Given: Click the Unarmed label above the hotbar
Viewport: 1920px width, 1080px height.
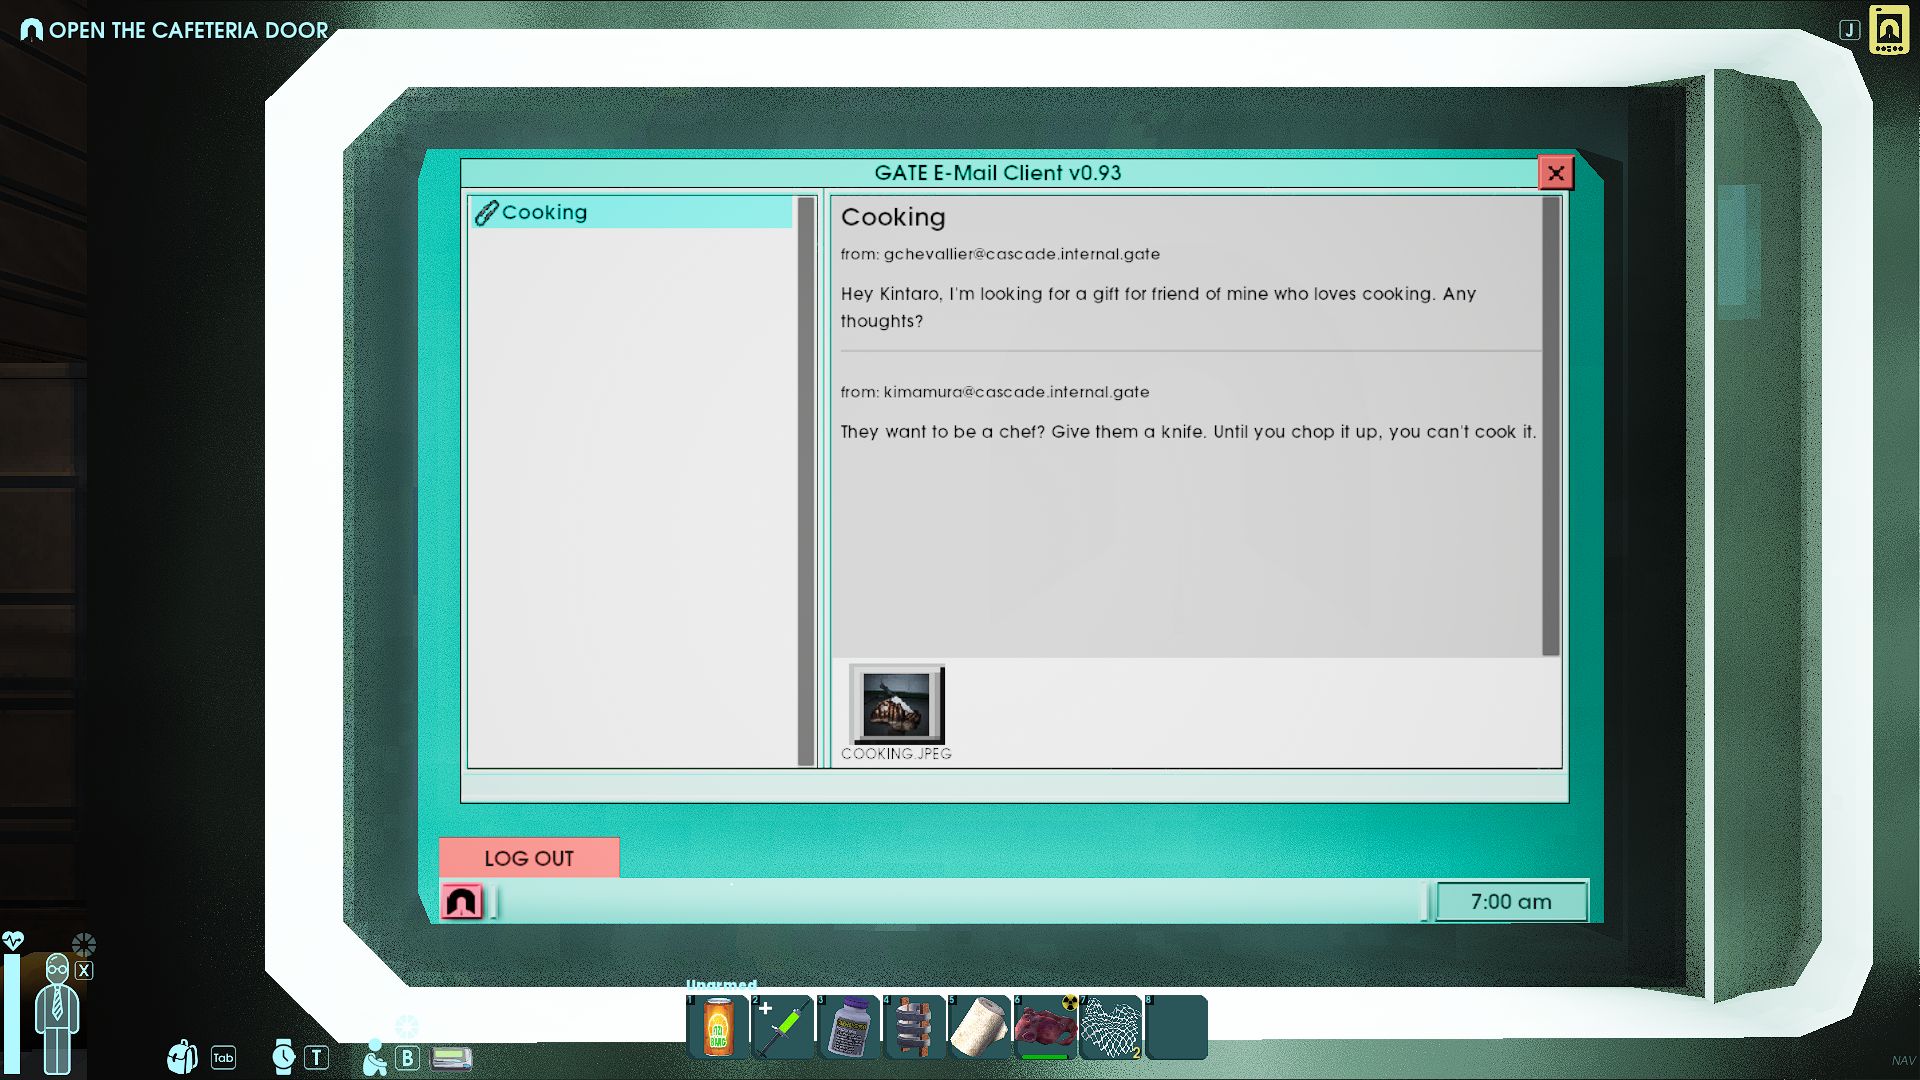Looking at the screenshot, I should [x=721, y=985].
